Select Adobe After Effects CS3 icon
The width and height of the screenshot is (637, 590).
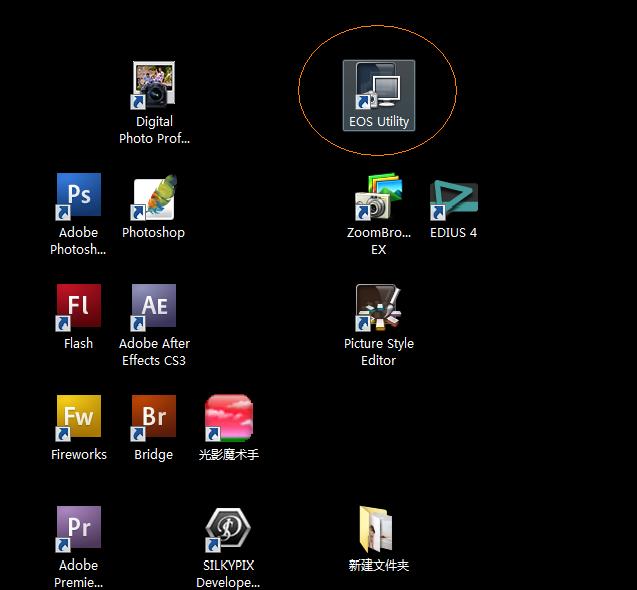pyautogui.click(x=154, y=308)
